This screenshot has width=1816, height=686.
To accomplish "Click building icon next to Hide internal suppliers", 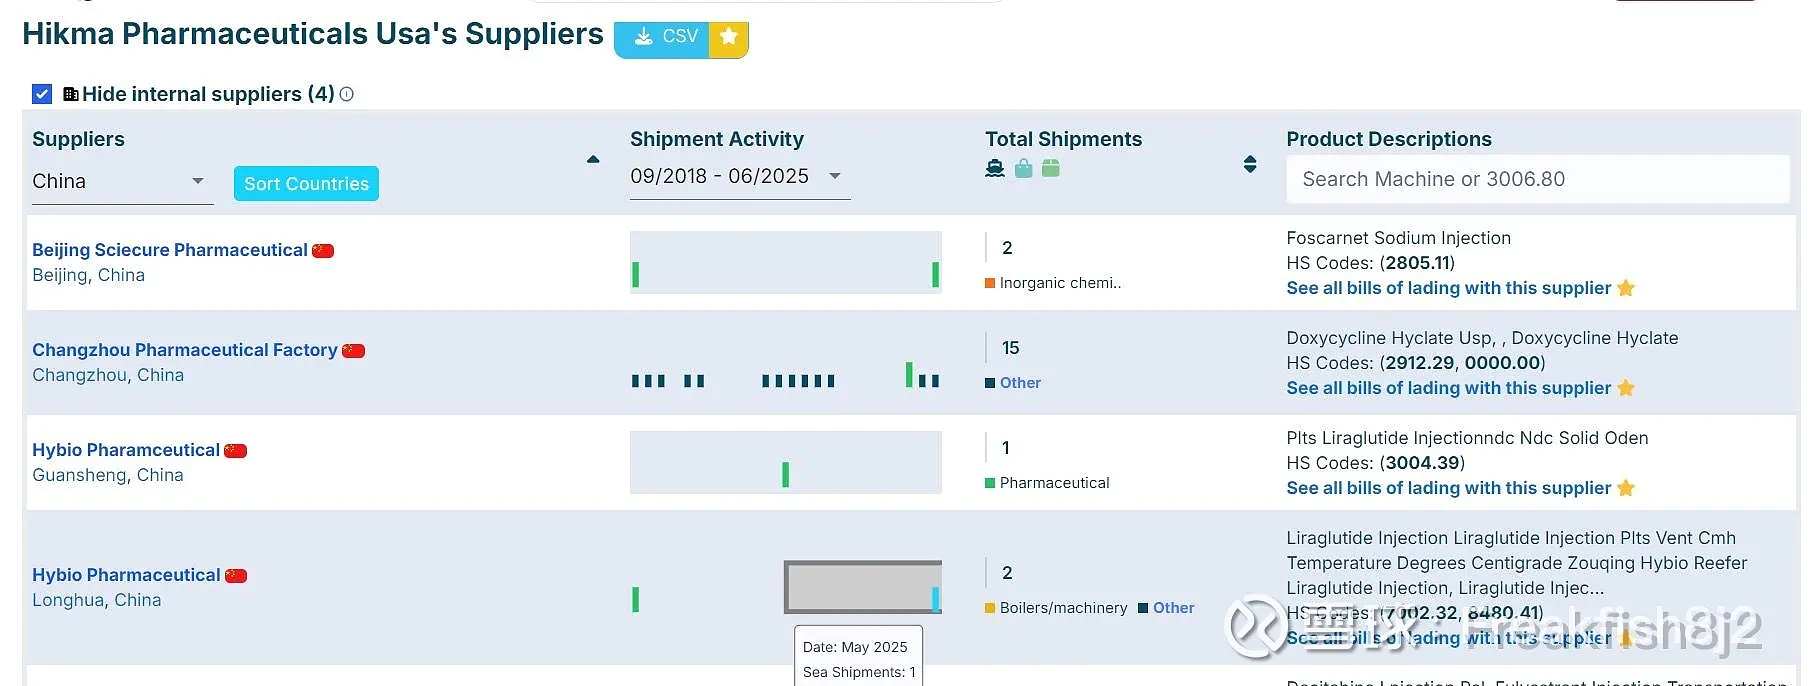I will (x=70, y=94).
